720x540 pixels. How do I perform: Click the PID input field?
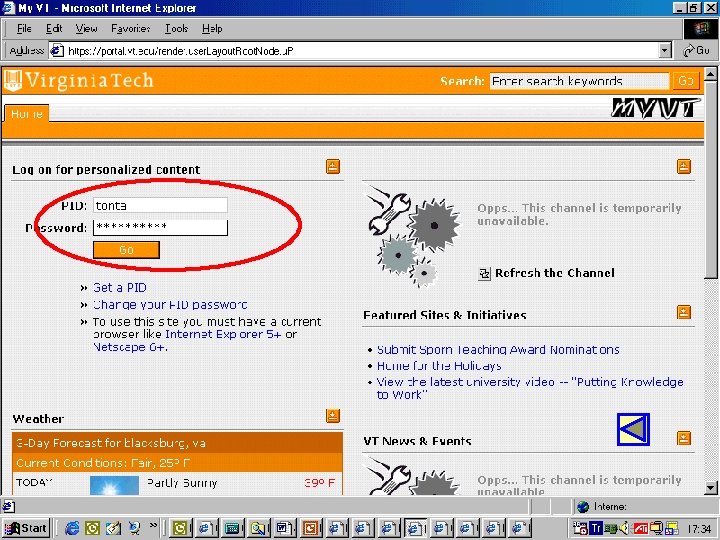160,205
